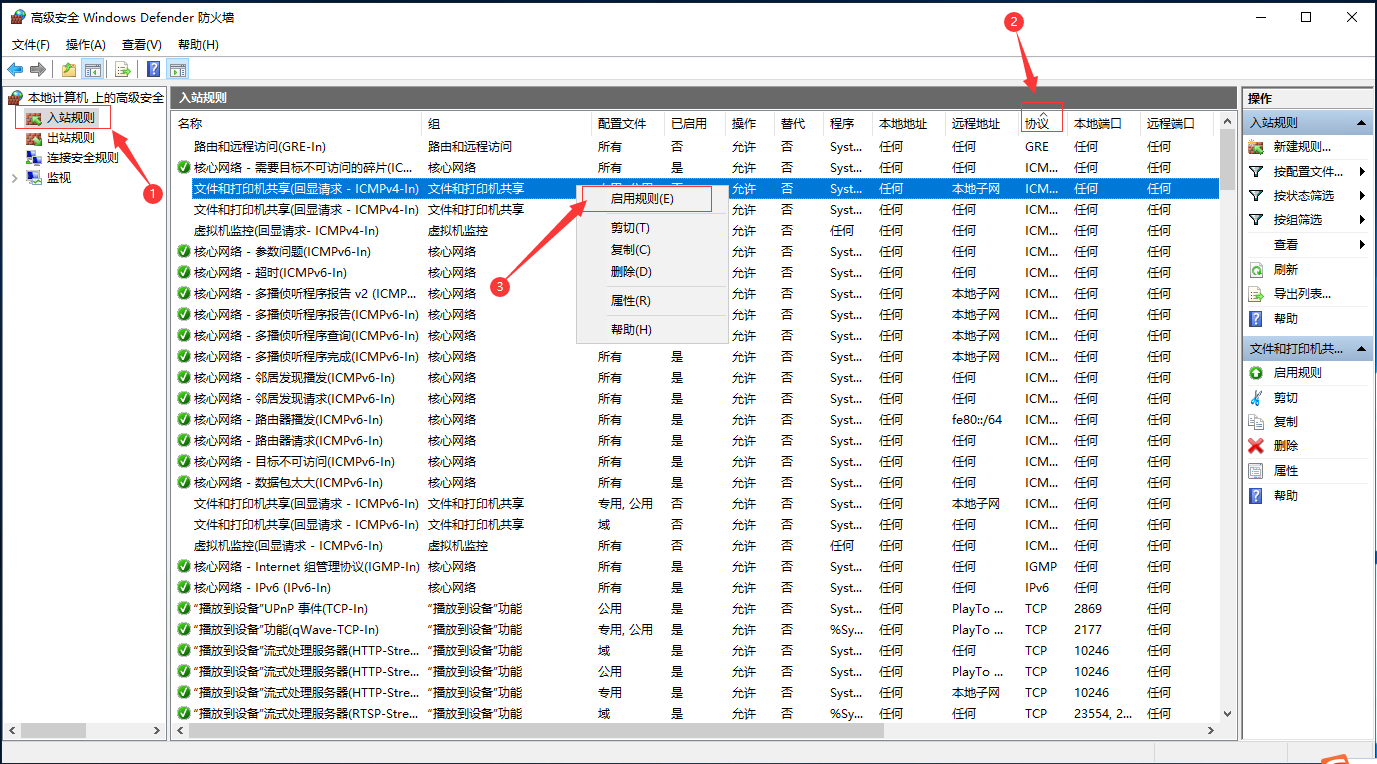This screenshot has height=764, width=1377.
Task: Sort by the 组 column header
Action: (x=507, y=124)
